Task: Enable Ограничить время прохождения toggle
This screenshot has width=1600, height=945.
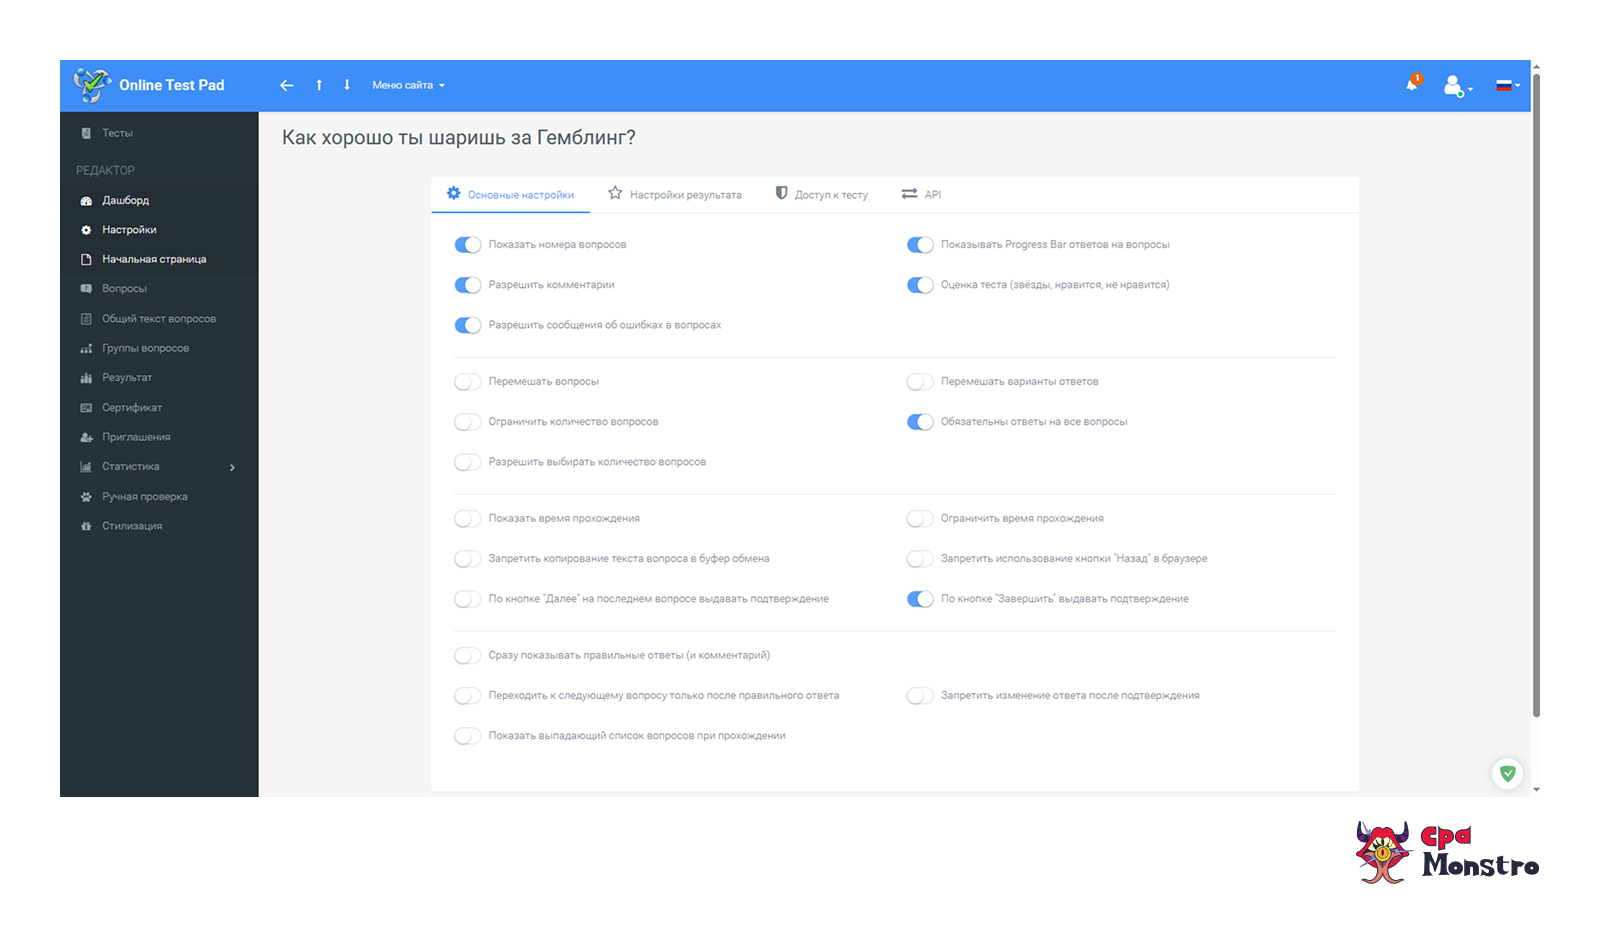Action: 920,519
